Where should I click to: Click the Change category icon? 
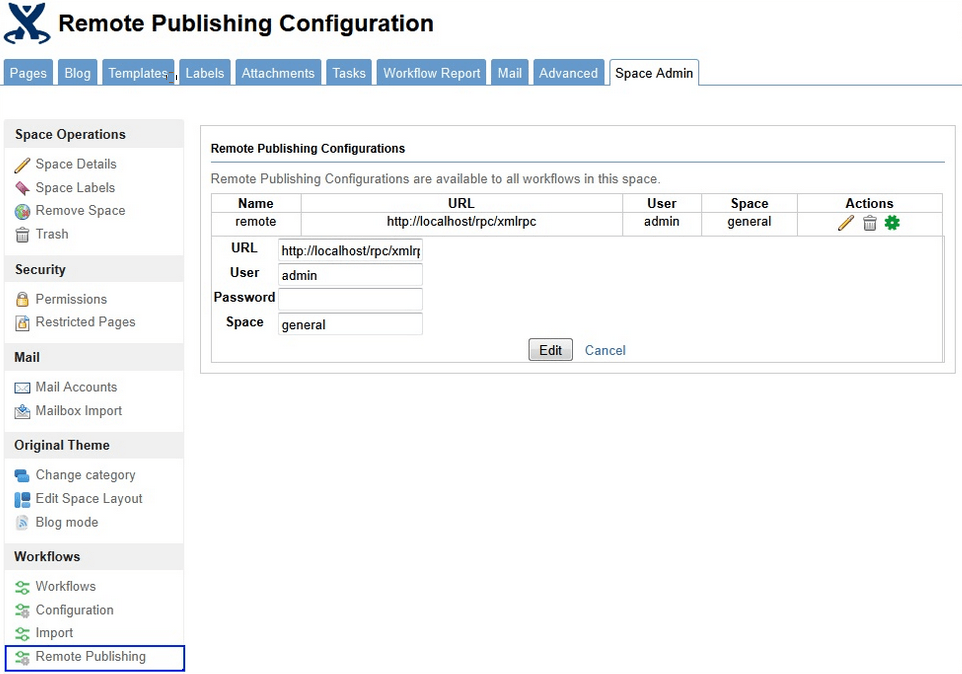[22, 474]
